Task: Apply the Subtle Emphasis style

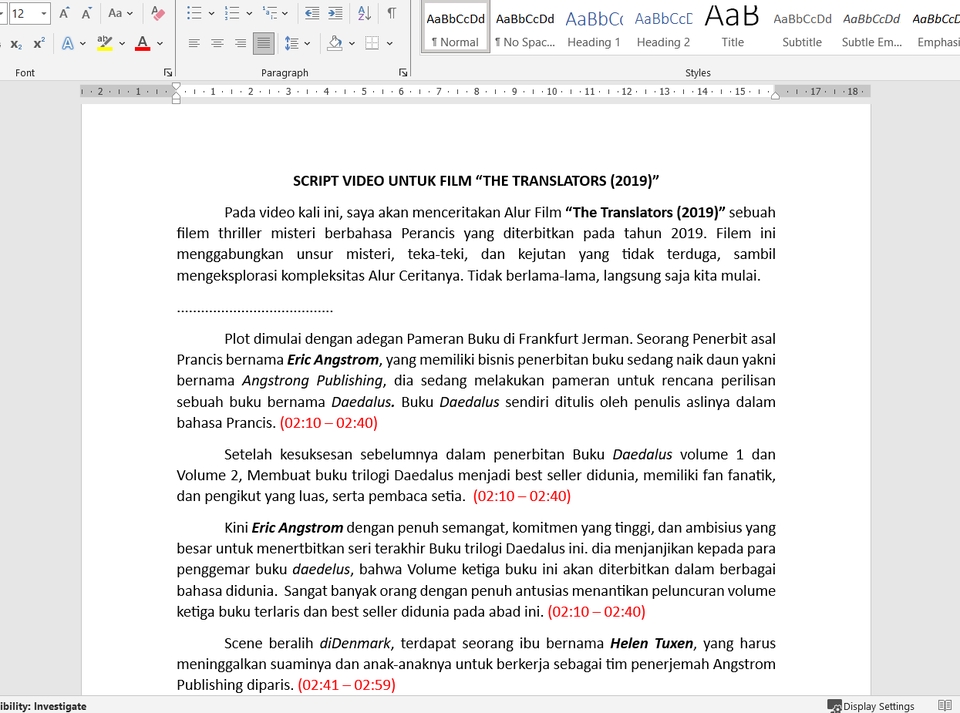Action: pos(871,29)
